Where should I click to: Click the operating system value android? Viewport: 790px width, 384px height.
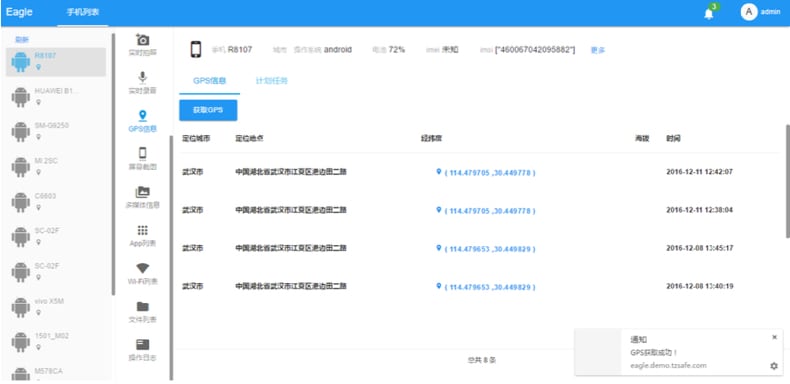[338, 49]
